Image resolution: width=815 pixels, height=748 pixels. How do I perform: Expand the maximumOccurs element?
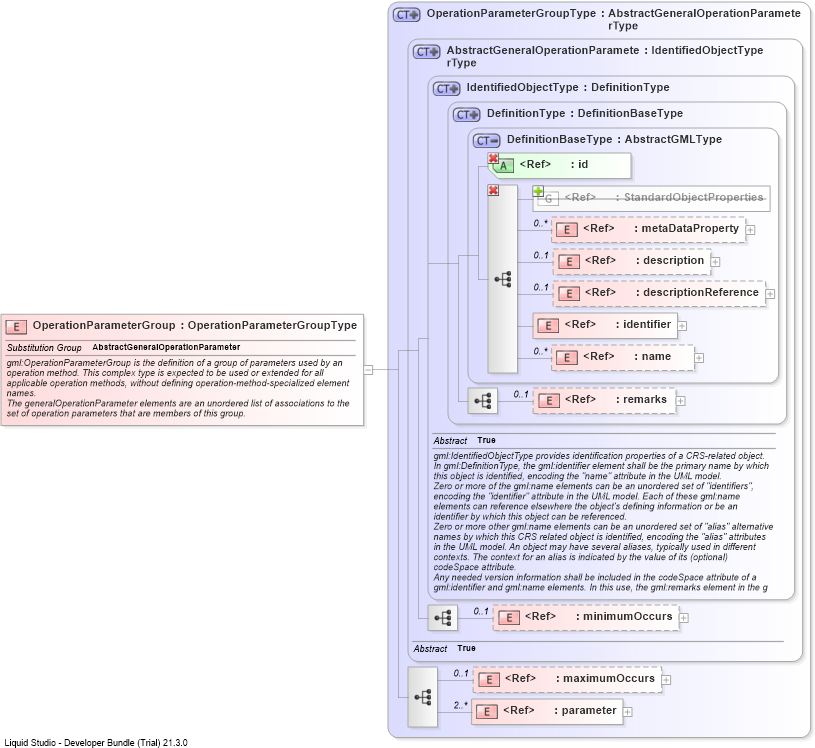click(666, 680)
